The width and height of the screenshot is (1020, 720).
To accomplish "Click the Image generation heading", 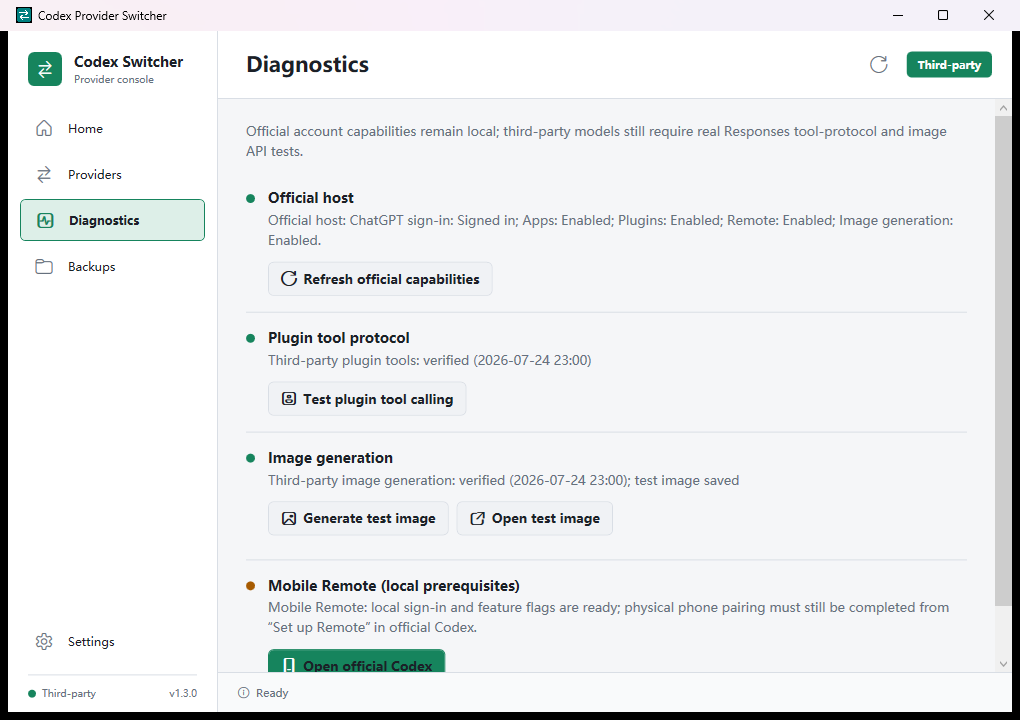I will coord(330,458).
